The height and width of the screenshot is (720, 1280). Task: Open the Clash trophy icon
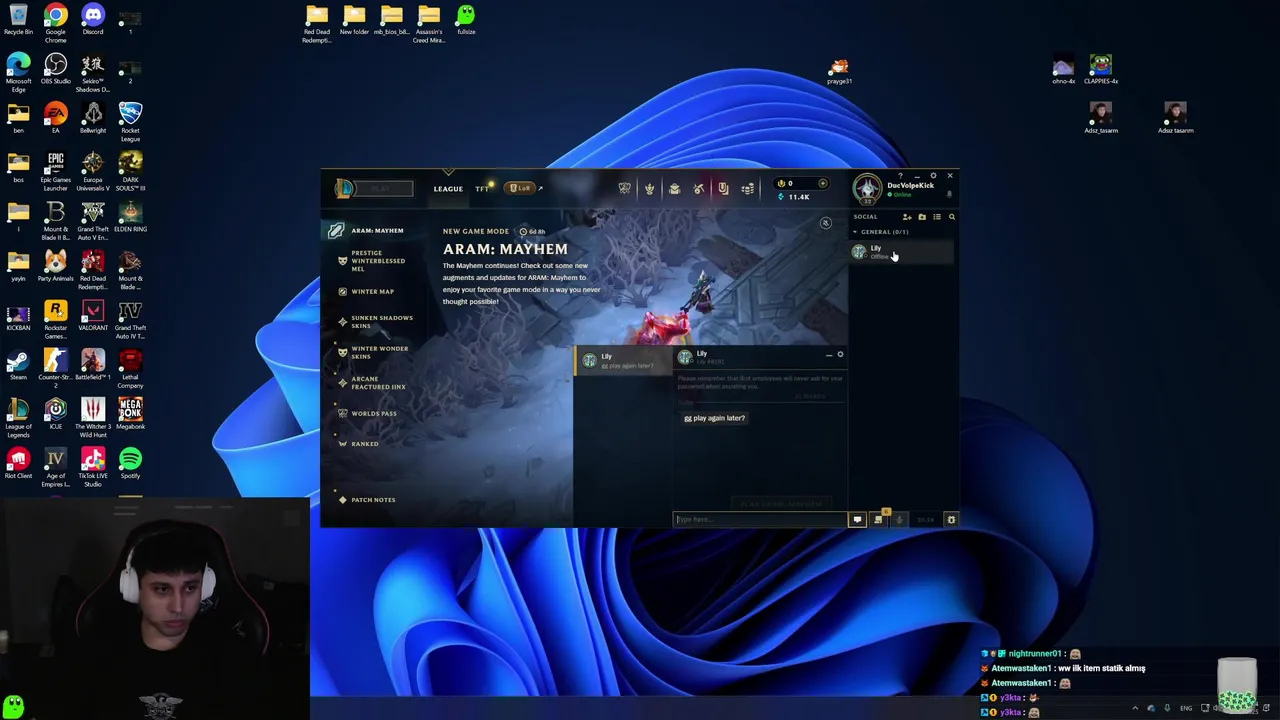(625, 188)
